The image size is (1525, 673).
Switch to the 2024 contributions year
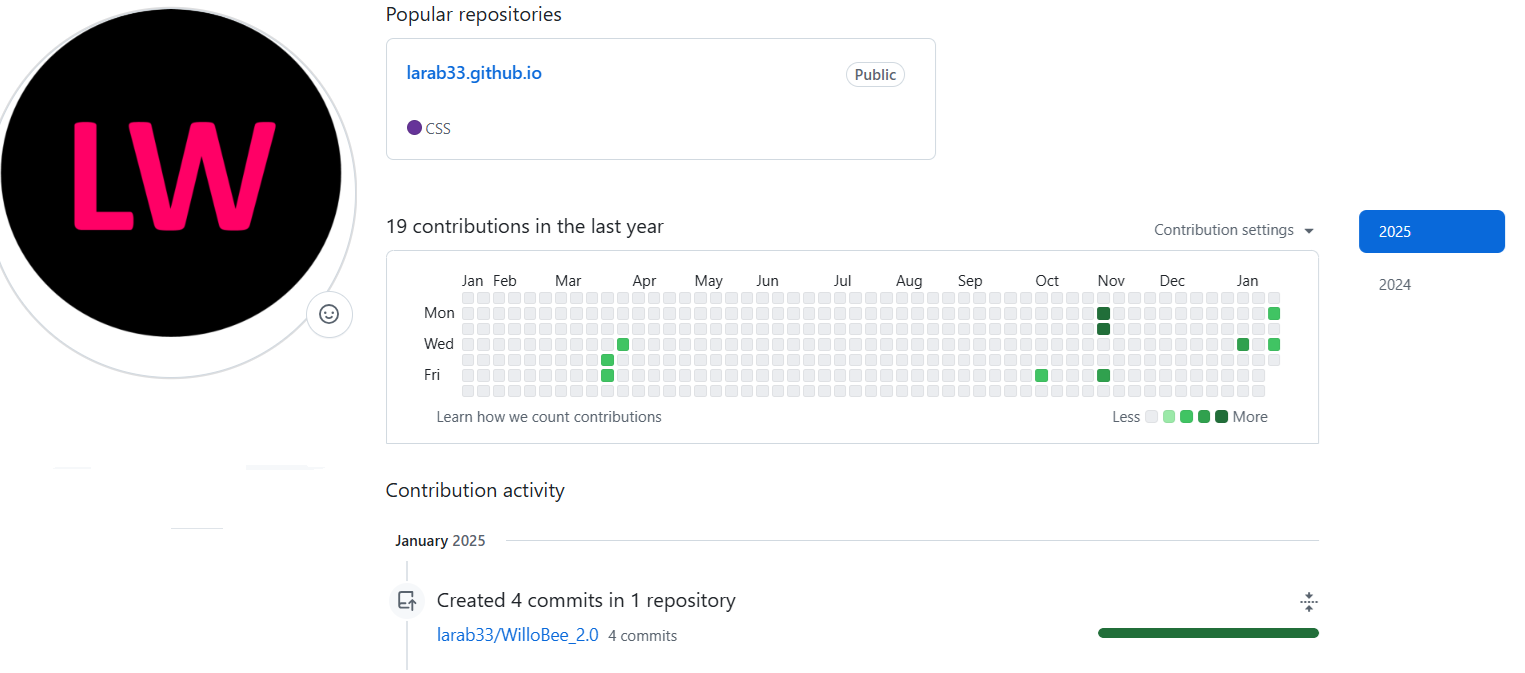click(1395, 285)
